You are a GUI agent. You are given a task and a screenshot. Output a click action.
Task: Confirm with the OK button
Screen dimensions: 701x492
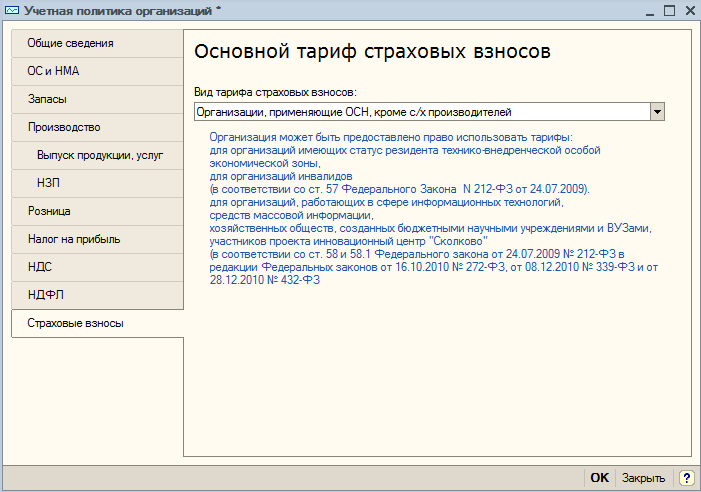[600, 478]
